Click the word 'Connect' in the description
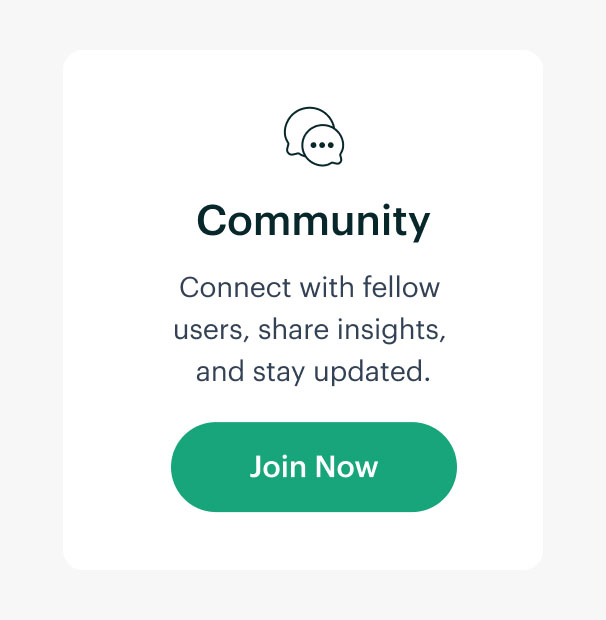This screenshot has height=620, width=606. 235,287
